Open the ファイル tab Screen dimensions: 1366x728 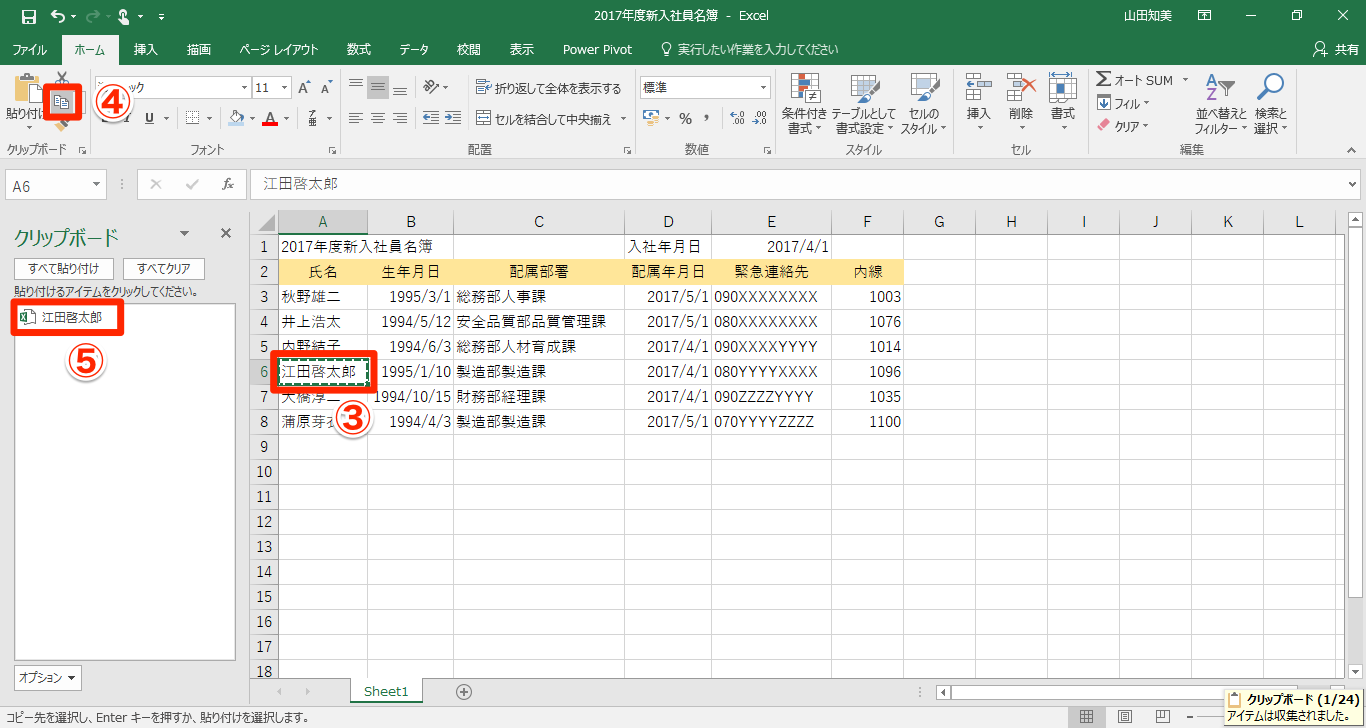30,49
